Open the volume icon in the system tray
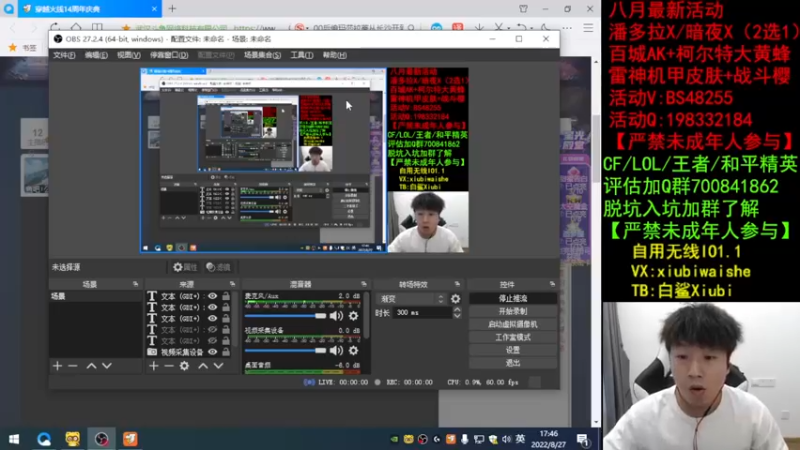800x450 pixels. tap(506, 439)
